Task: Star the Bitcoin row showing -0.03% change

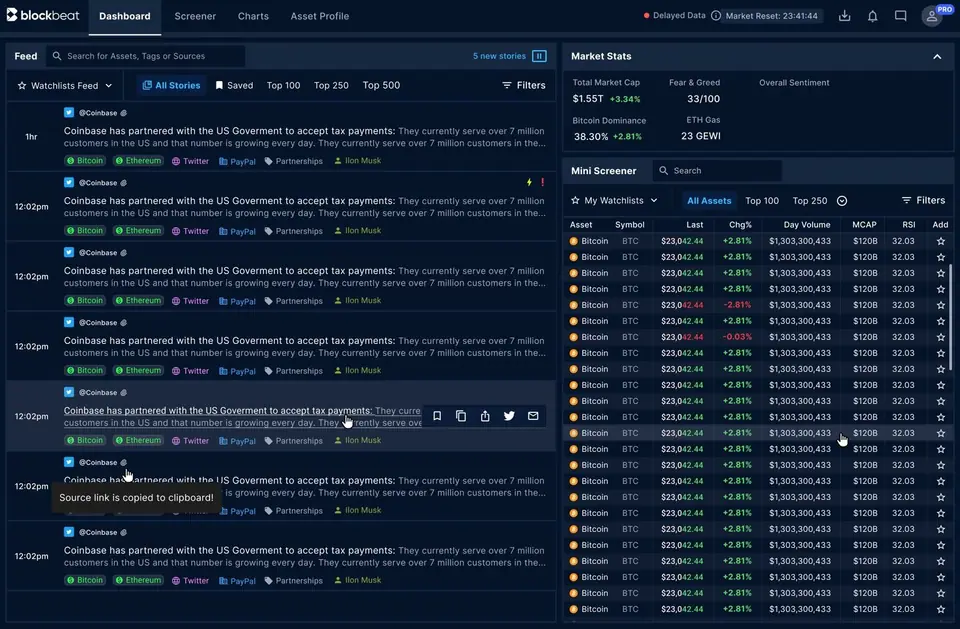Action: click(940, 337)
